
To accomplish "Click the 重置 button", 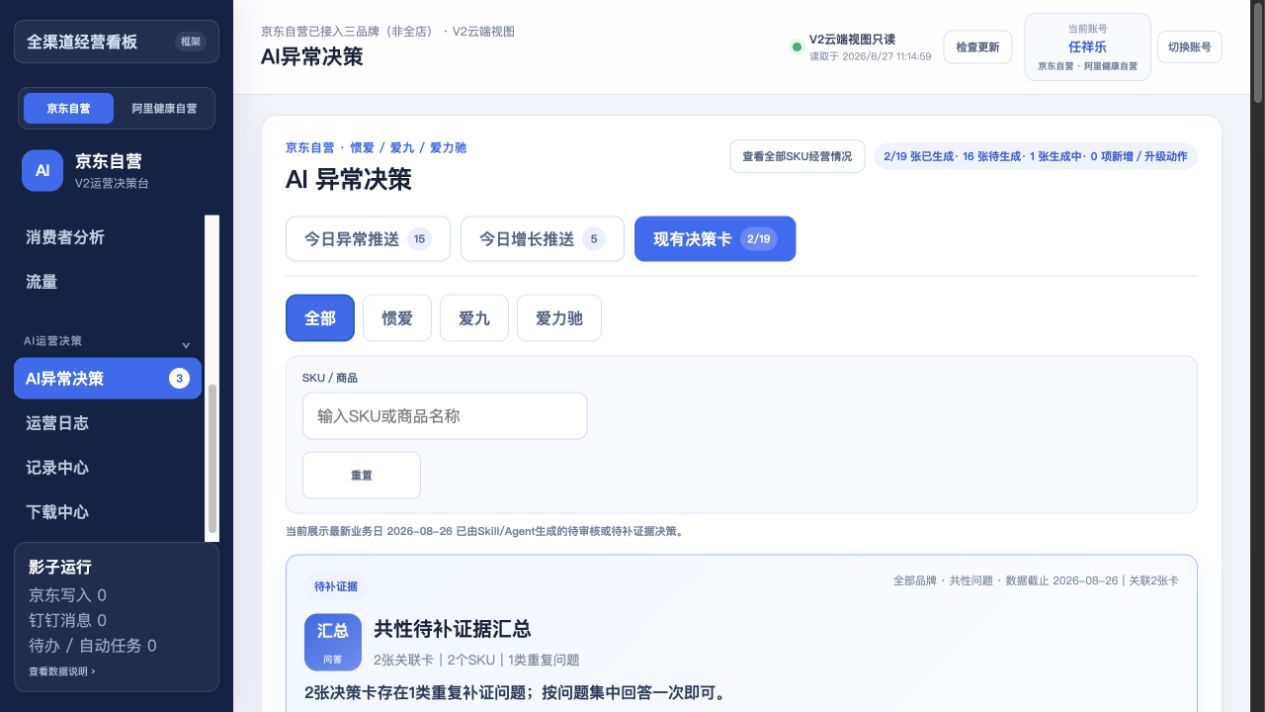I will (361, 475).
